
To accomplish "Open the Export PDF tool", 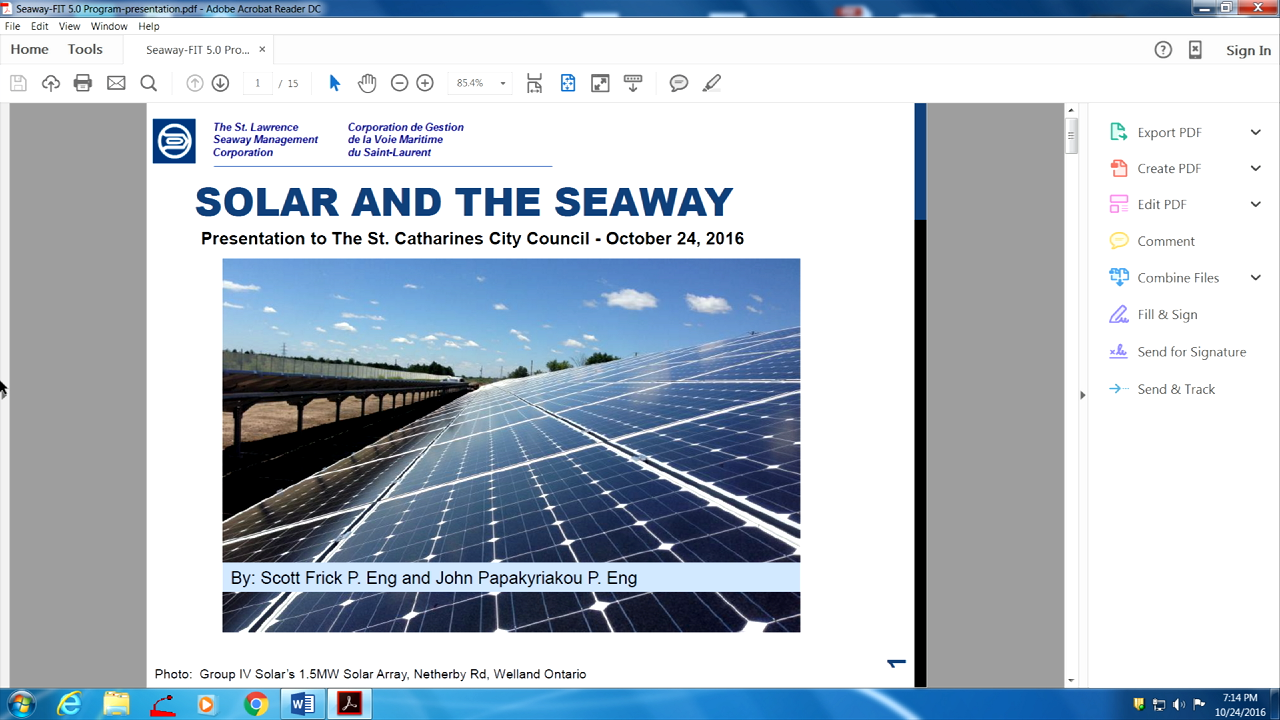I will [x=1169, y=132].
